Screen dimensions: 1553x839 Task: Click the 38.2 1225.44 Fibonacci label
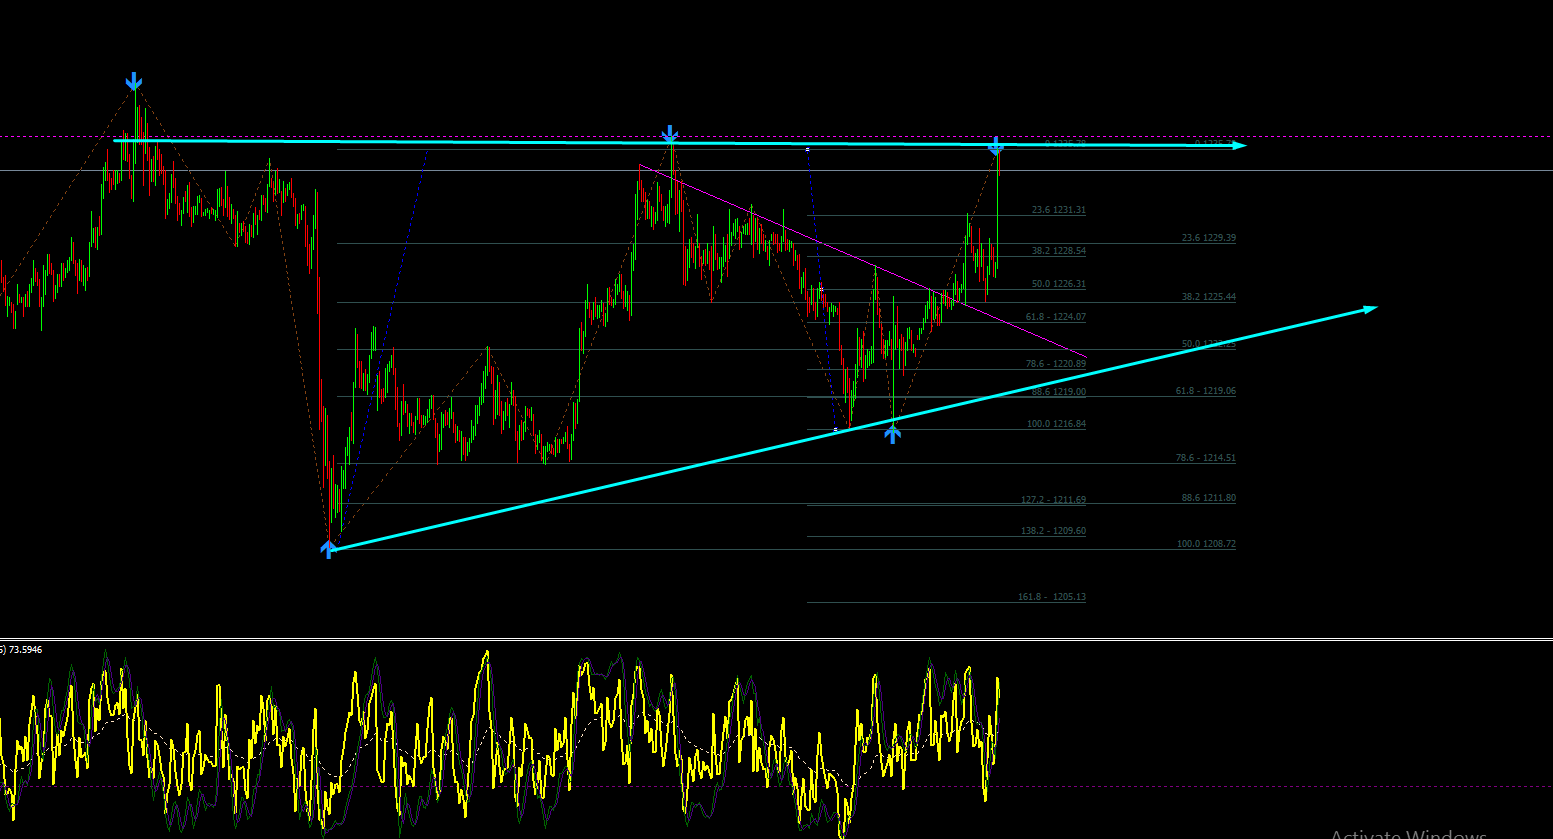(x=1208, y=297)
